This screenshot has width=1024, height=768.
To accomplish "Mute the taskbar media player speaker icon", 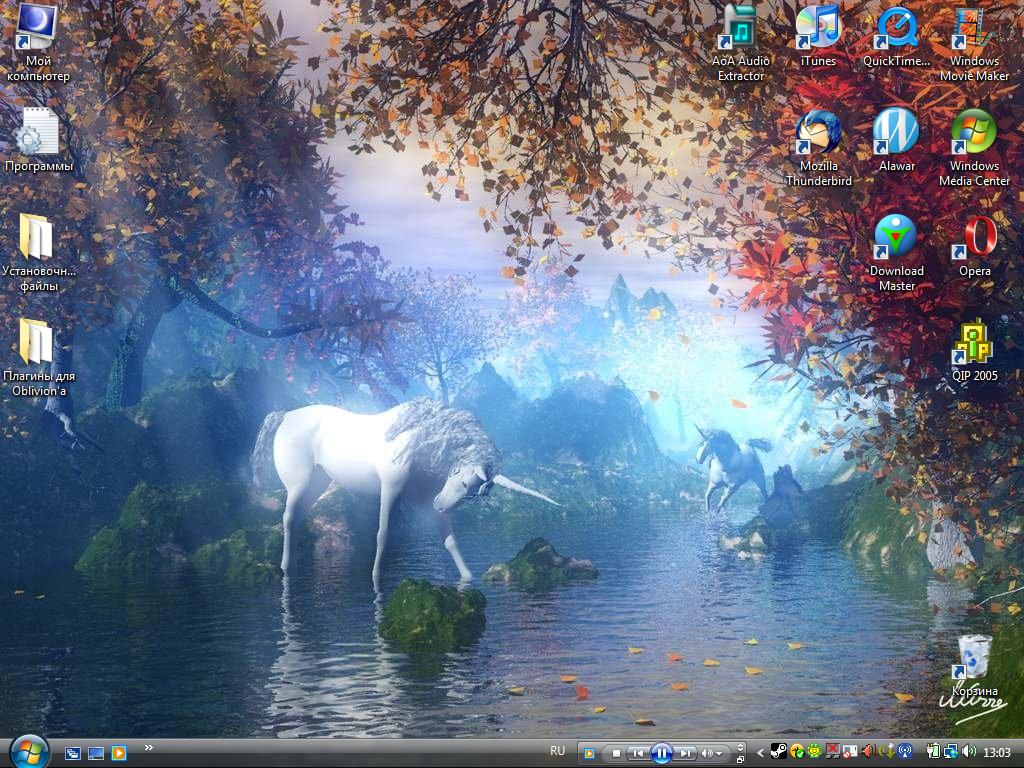I will pos(707,753).
